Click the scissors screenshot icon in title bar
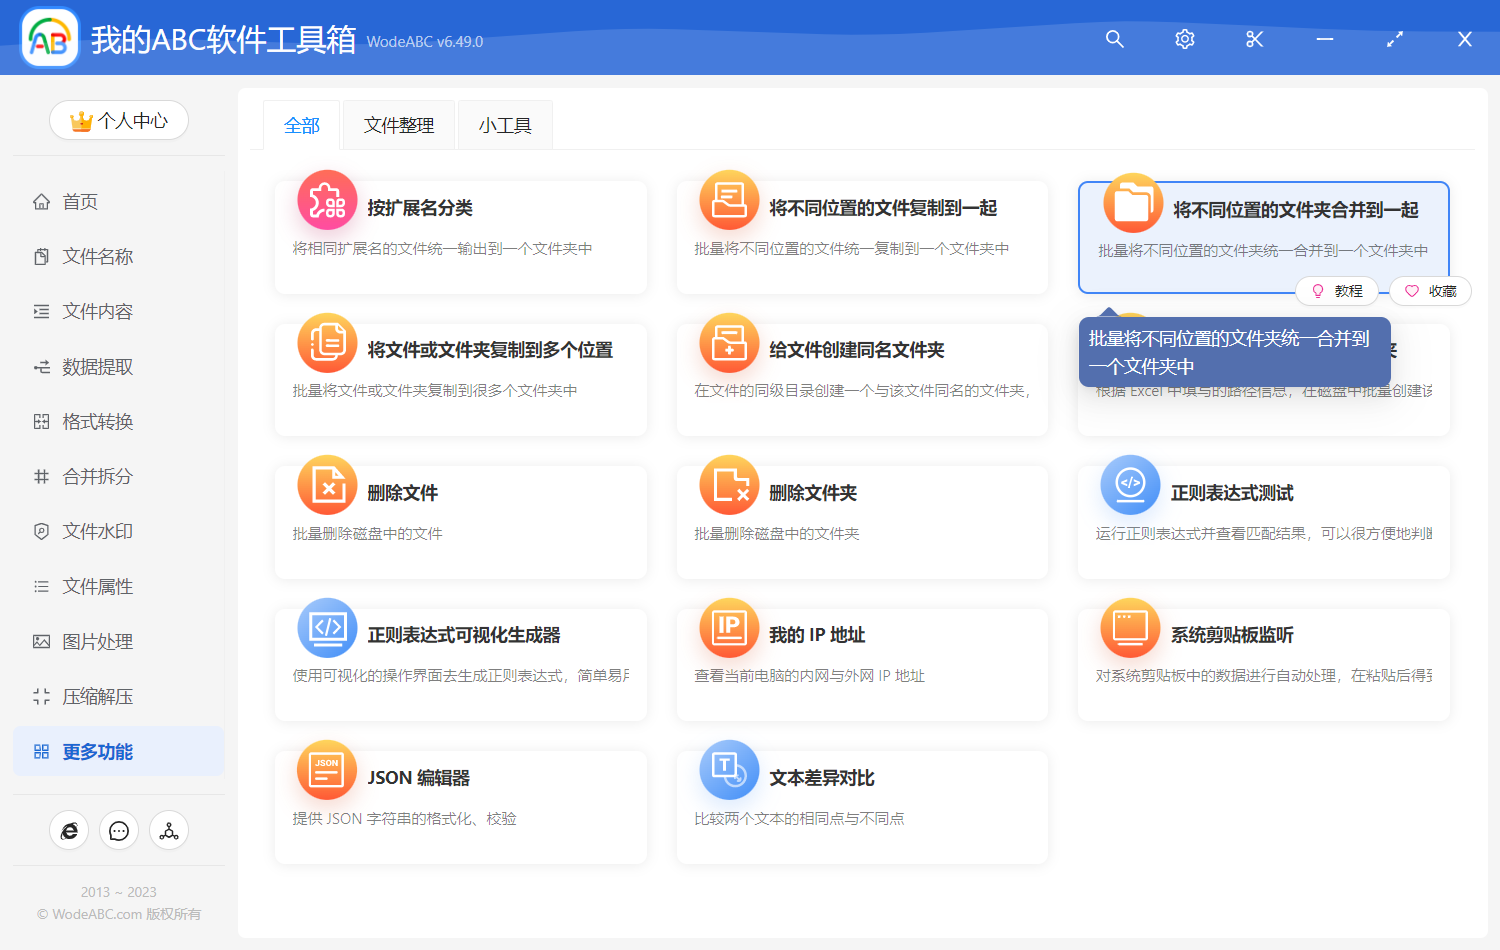Image resolution: width=1500 pixels, height=950 pixels. 1254,39
